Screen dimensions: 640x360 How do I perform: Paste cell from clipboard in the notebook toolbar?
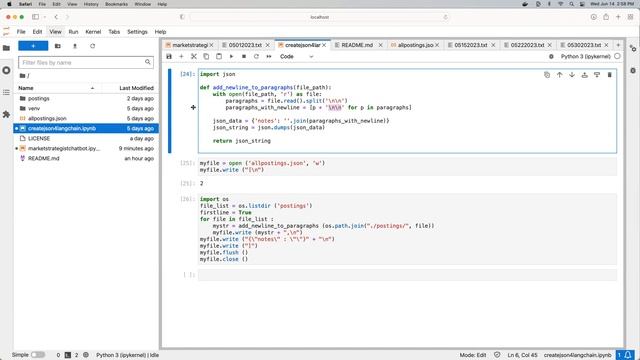(219, 56)
